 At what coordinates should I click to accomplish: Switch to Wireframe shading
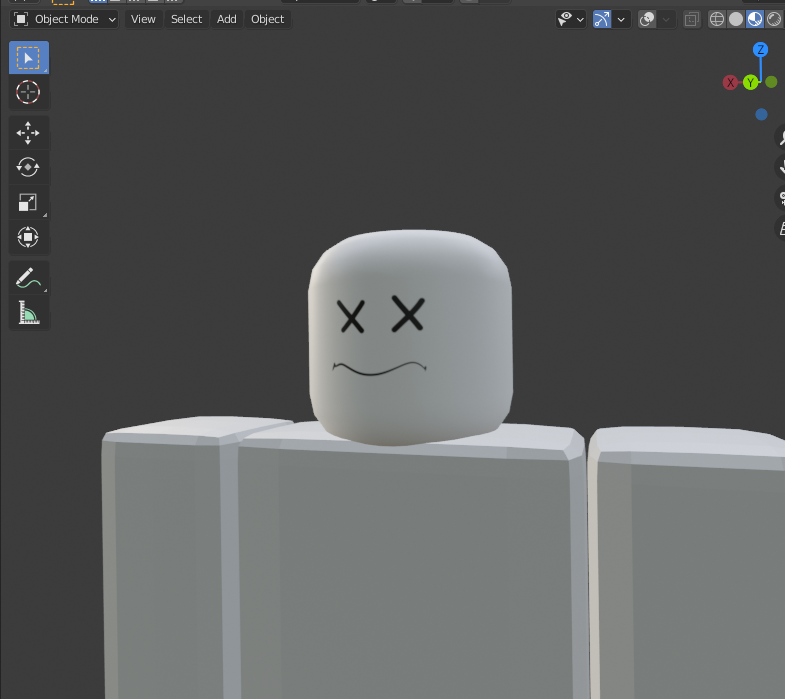coord(717,20)
